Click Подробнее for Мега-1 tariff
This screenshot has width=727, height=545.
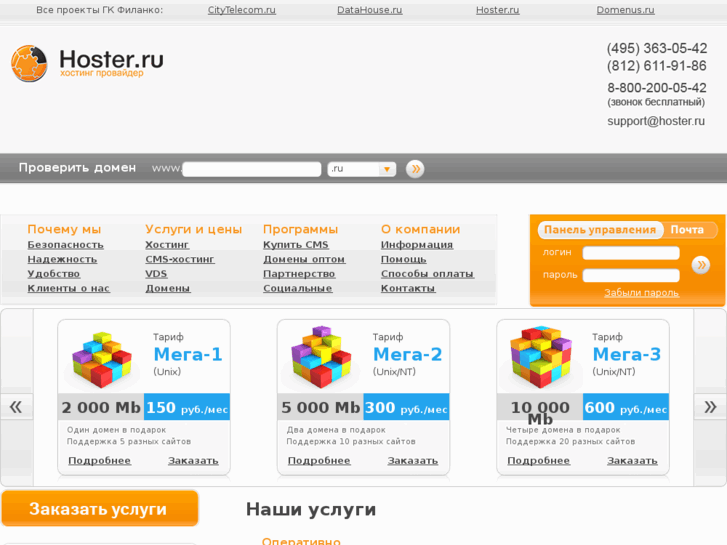(100, 461)
